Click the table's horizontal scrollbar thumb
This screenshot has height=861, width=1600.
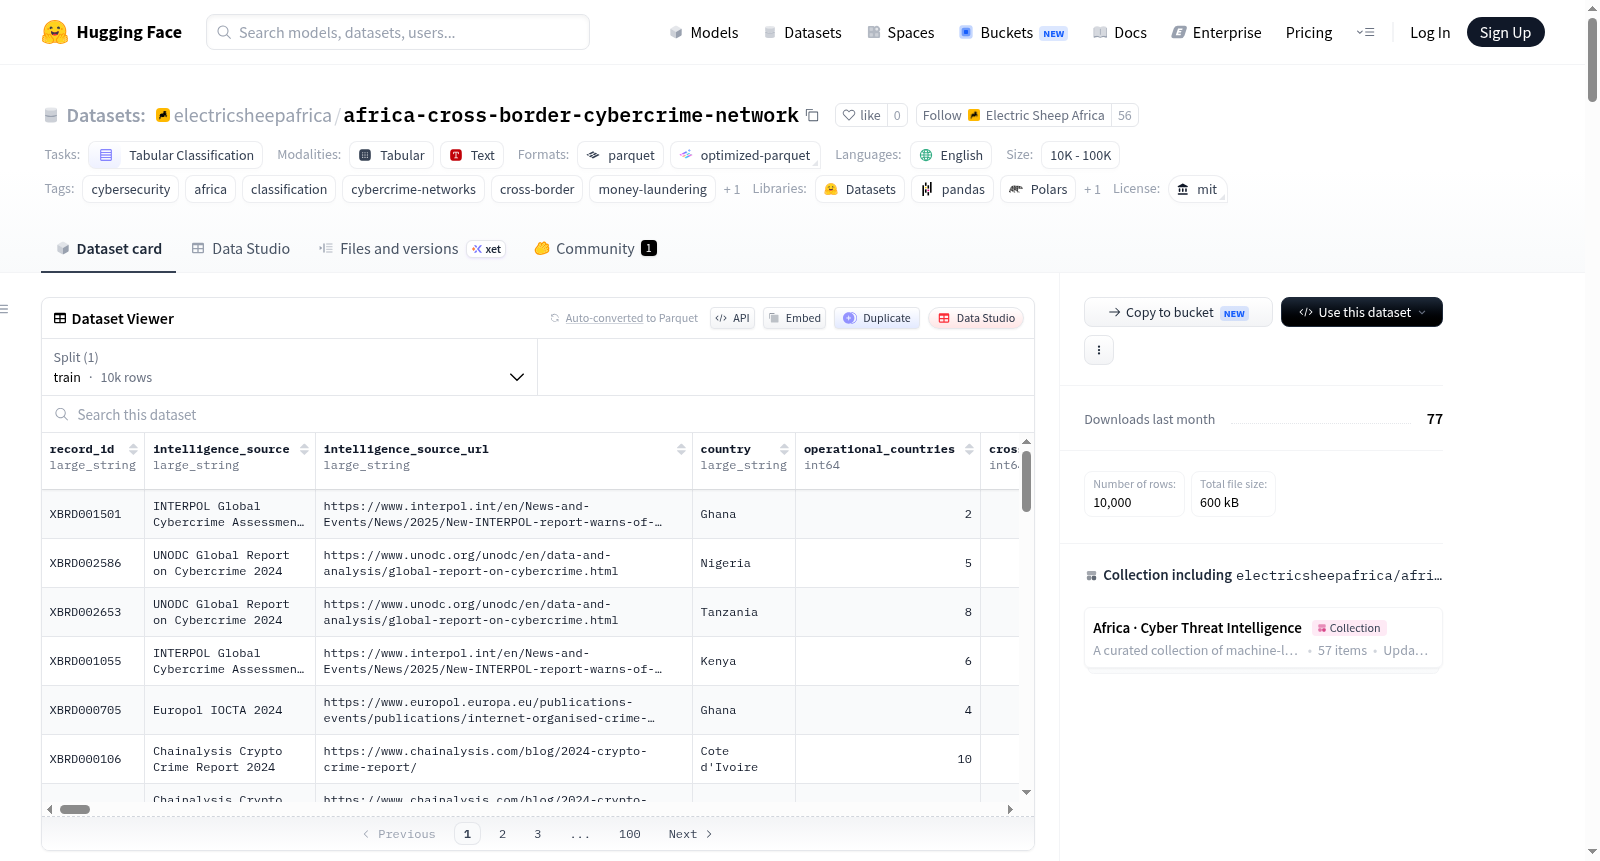pos(75,809)
